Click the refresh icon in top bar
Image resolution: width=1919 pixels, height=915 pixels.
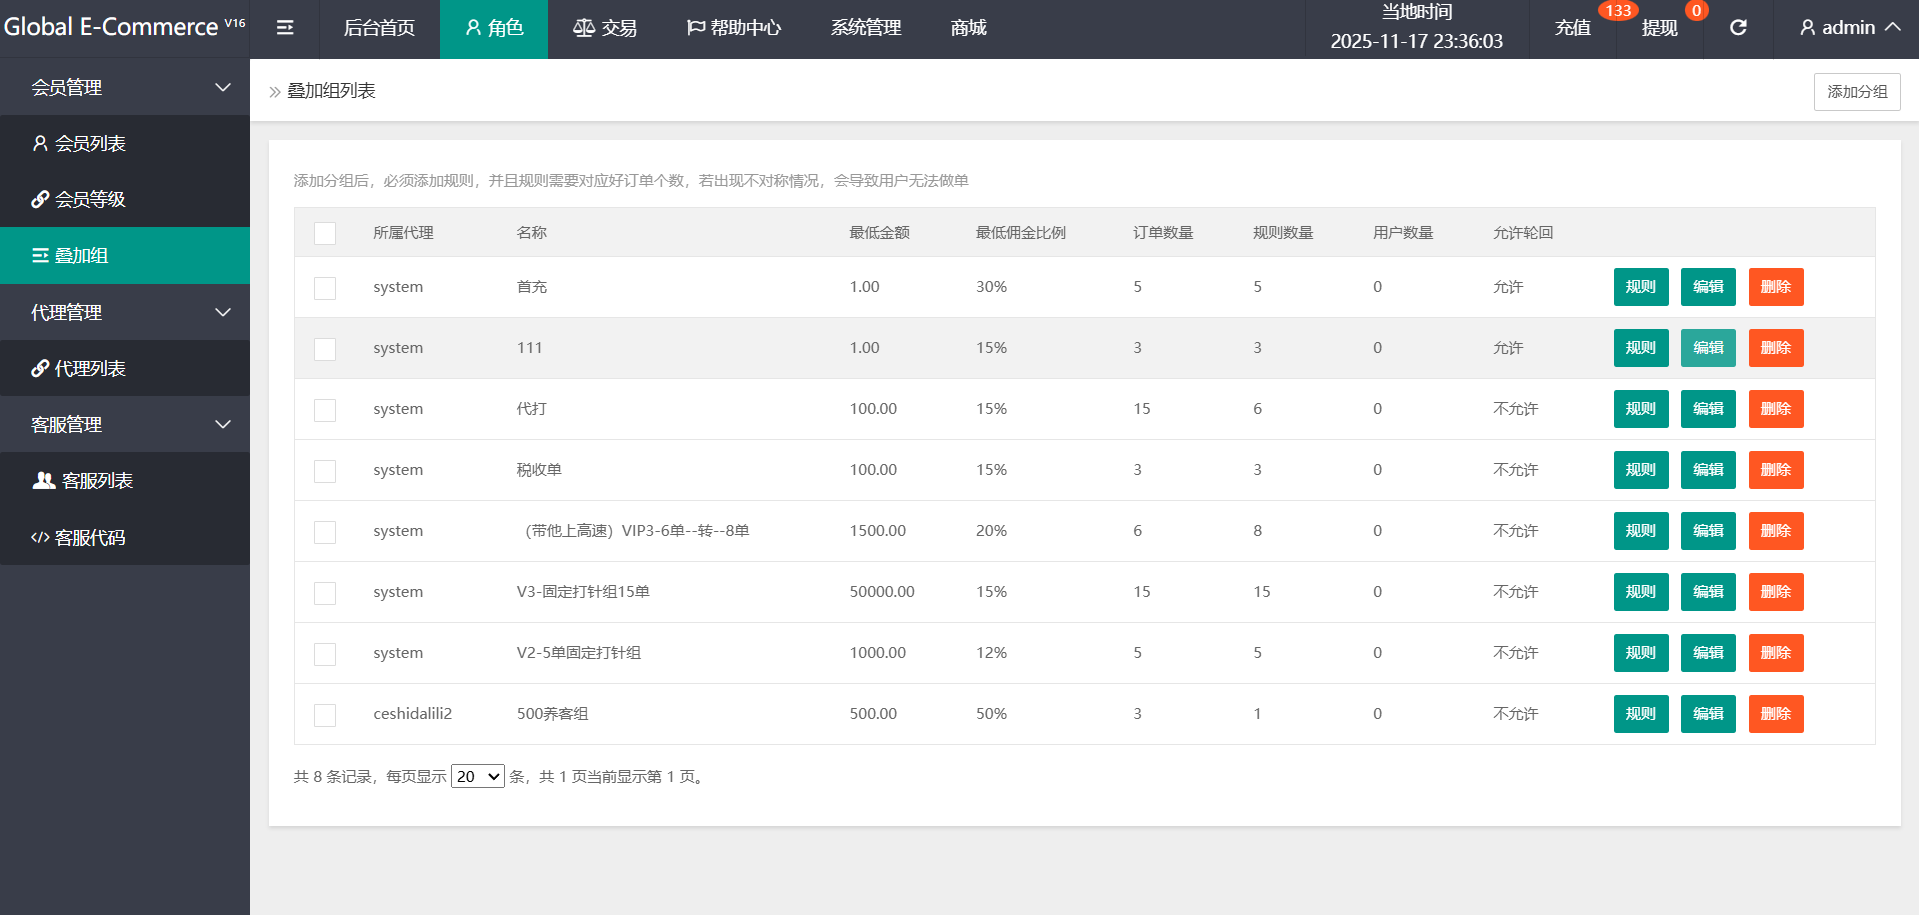pos(1738,28)
